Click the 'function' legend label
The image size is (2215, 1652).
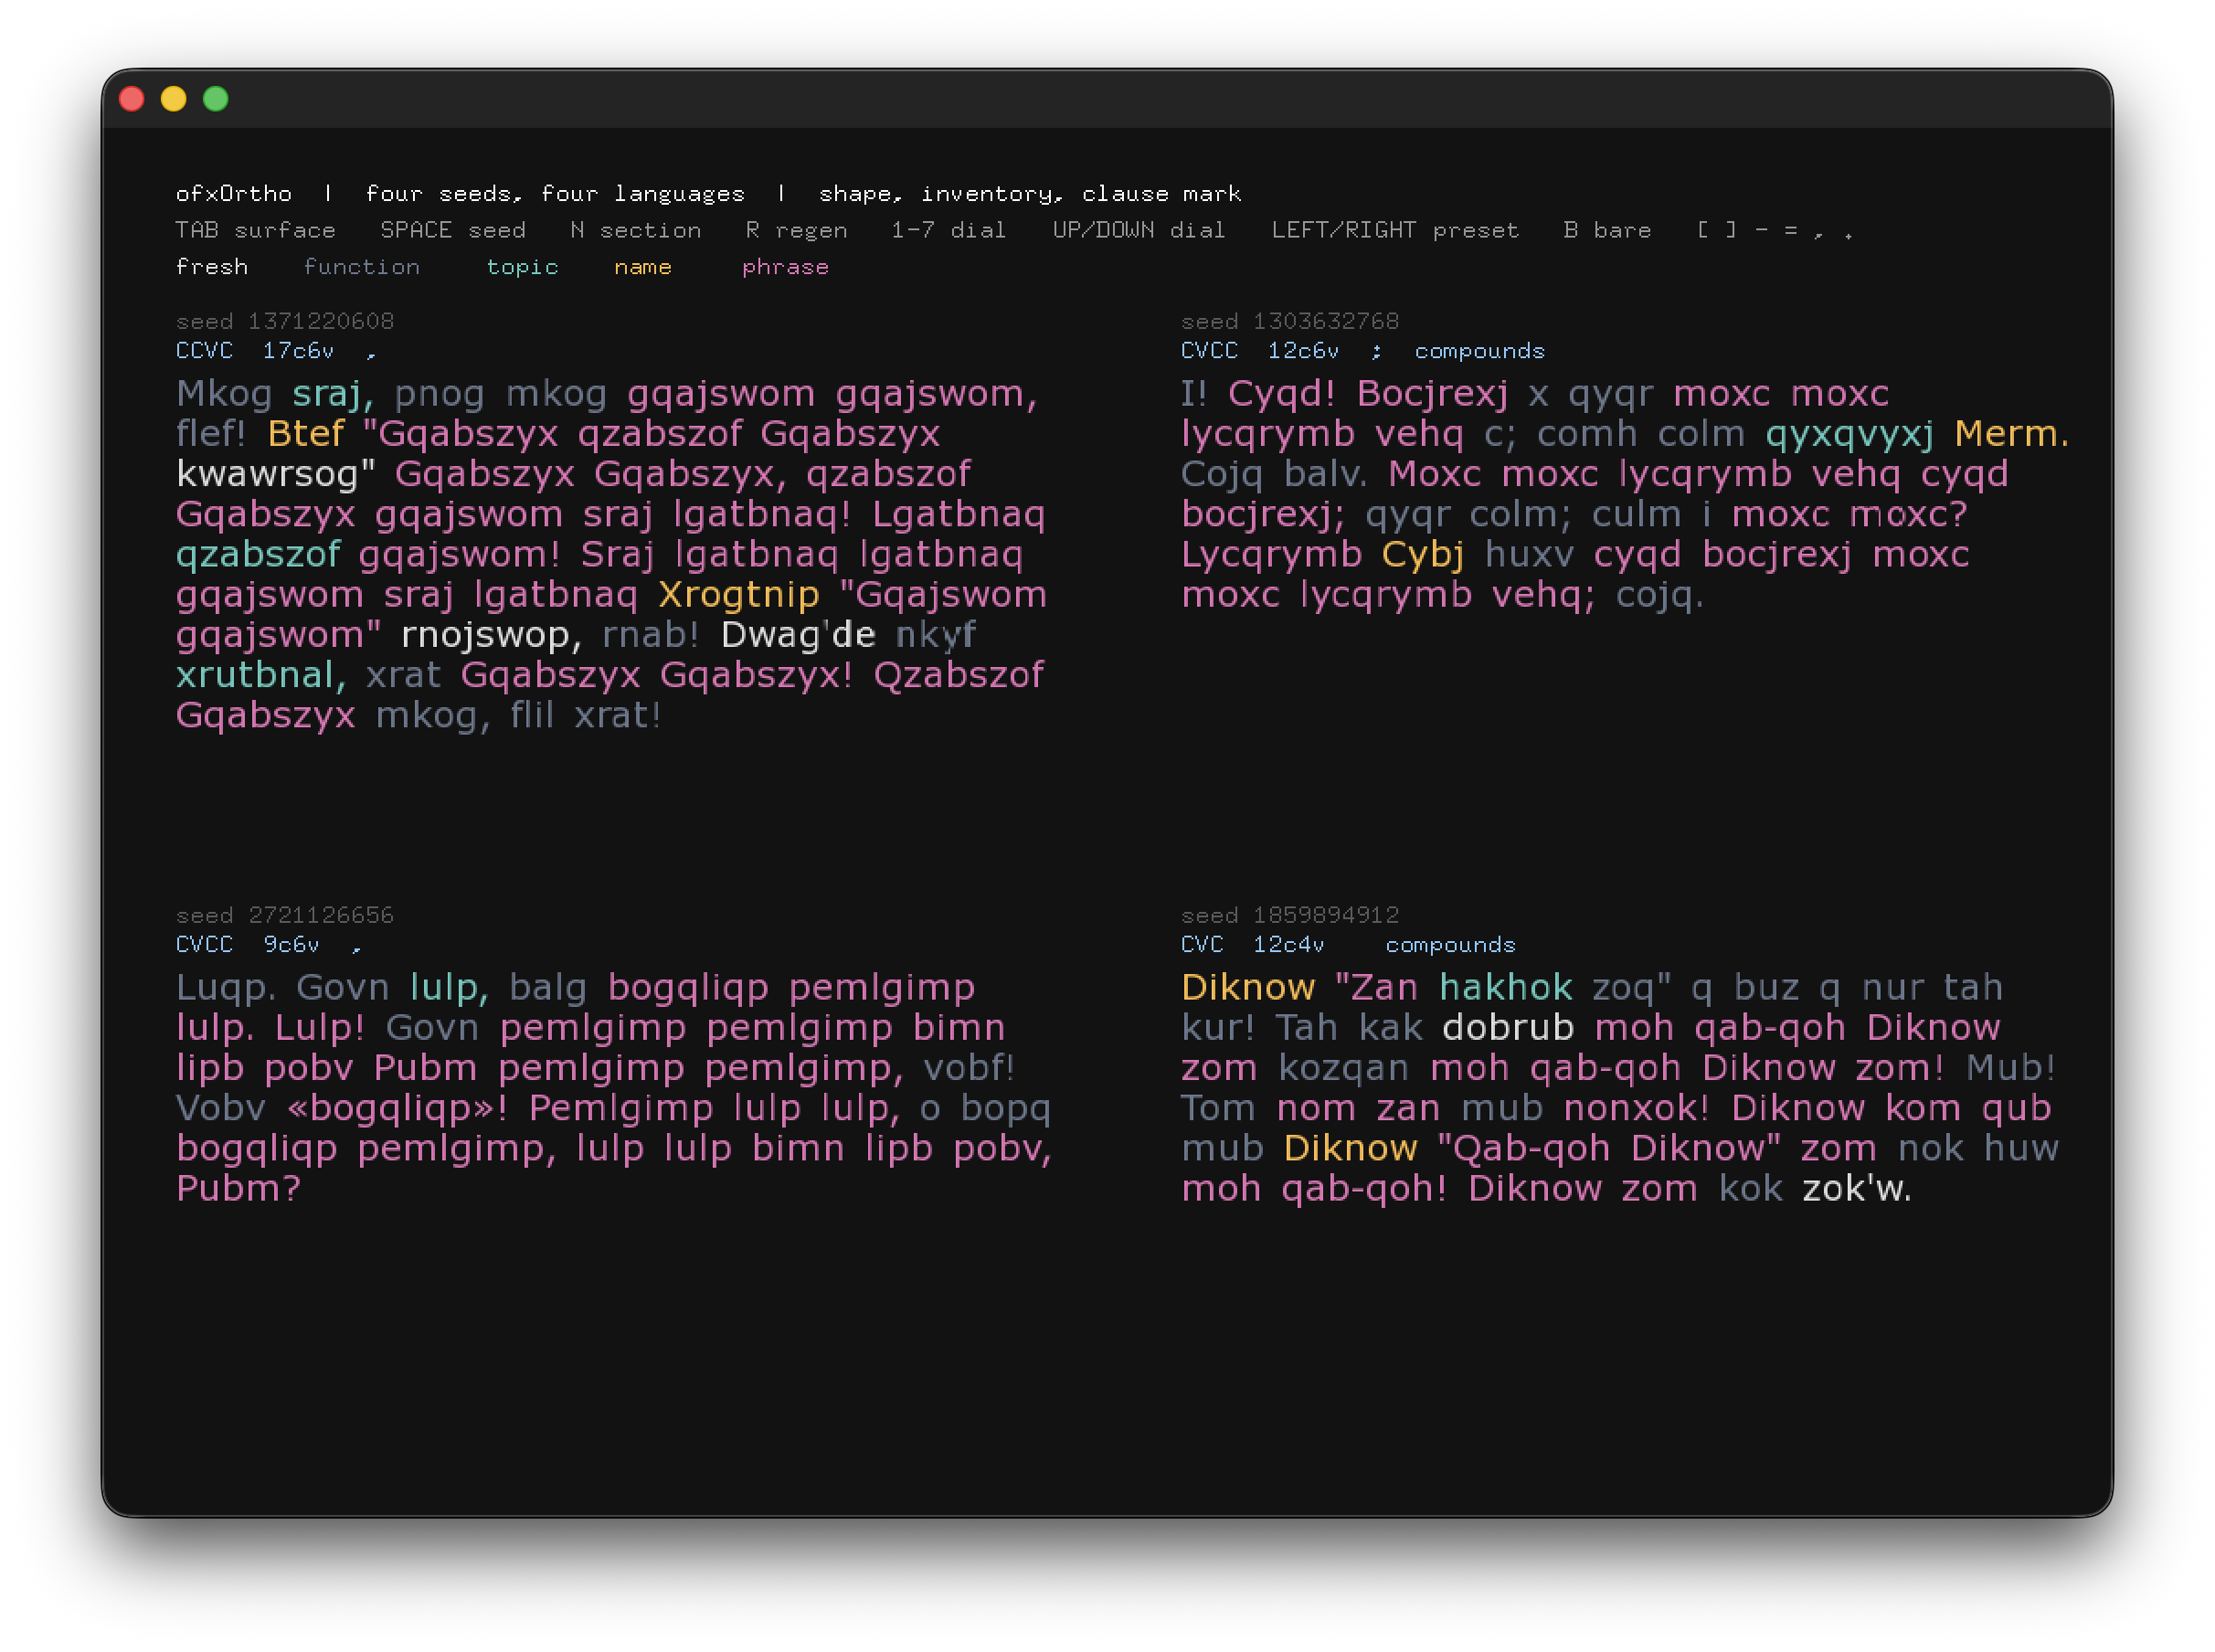coord(361,267)
